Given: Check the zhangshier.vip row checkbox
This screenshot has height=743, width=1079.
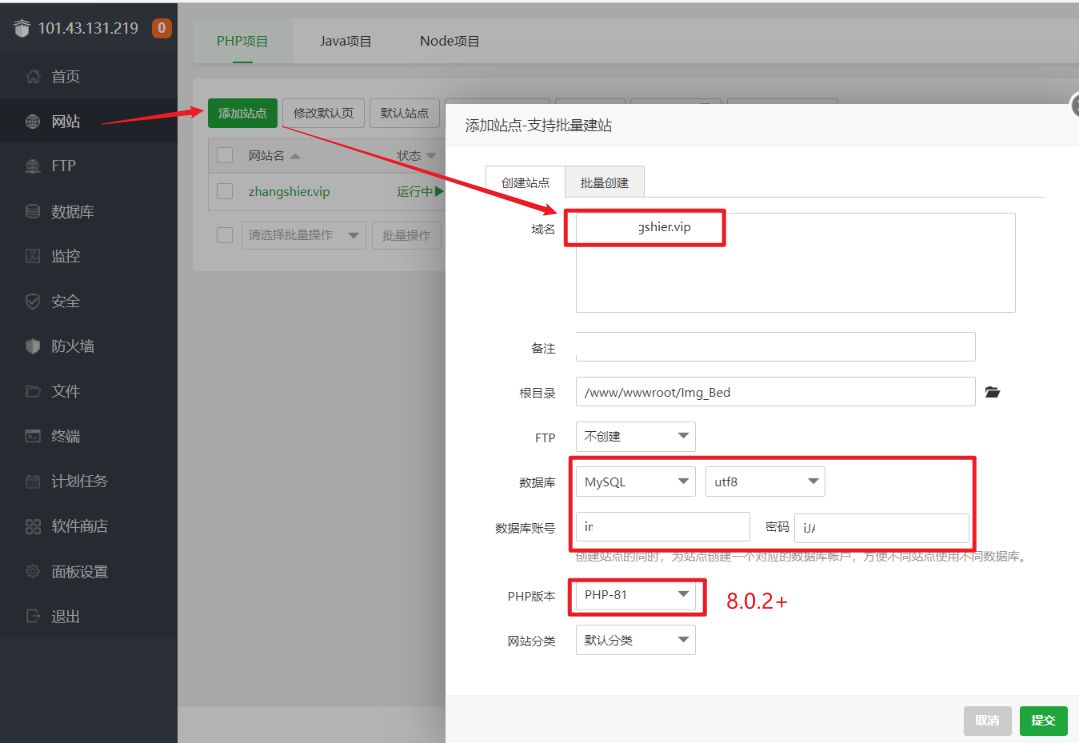Looking at the screenshot, I should 225,191.
